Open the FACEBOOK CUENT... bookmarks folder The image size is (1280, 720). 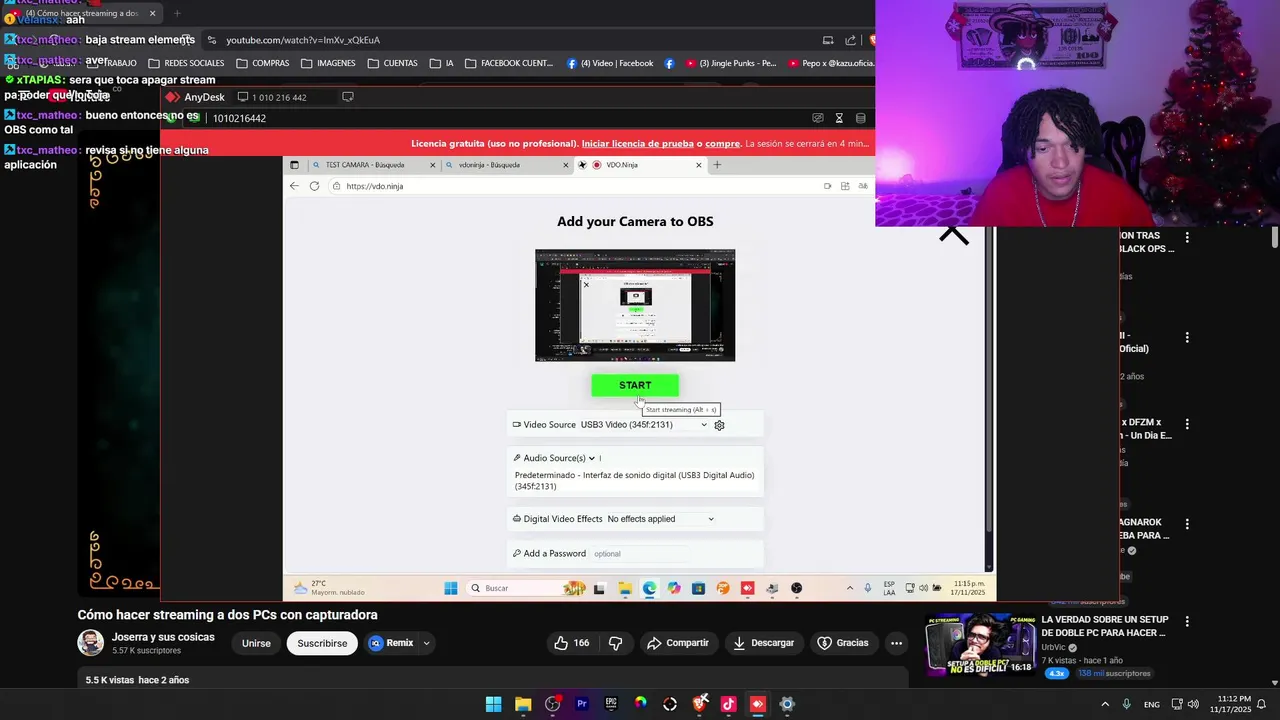click(509, 63)
